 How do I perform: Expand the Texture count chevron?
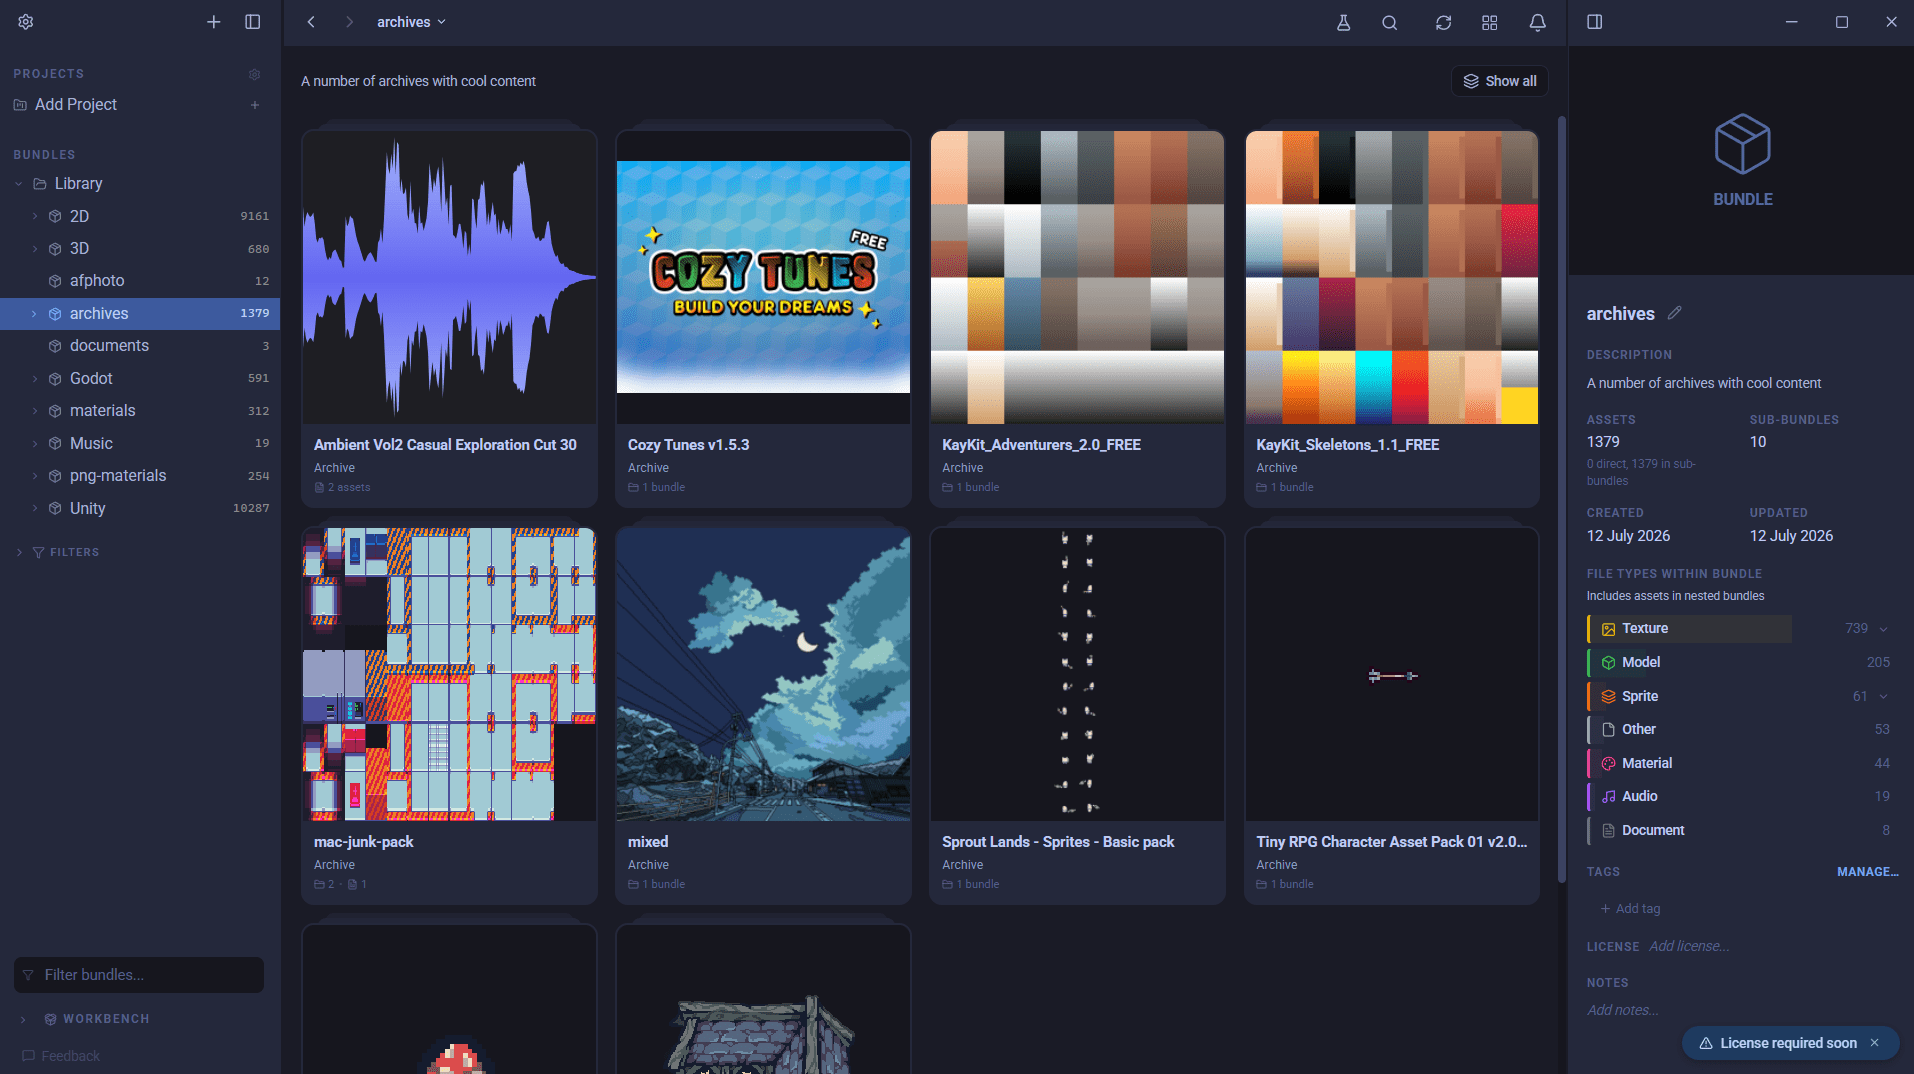click(x=1883, y=629)
